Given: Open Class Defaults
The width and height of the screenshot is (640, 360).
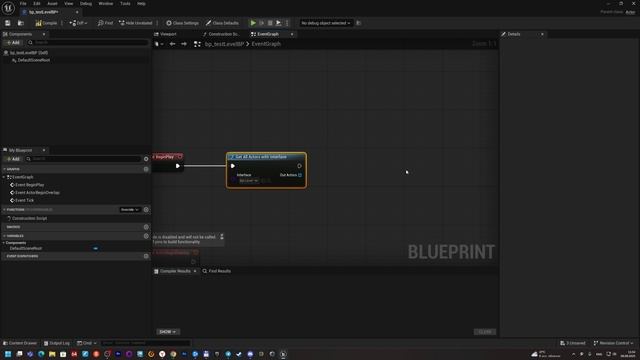Looking at the screenshot, I should pos(222,23).
